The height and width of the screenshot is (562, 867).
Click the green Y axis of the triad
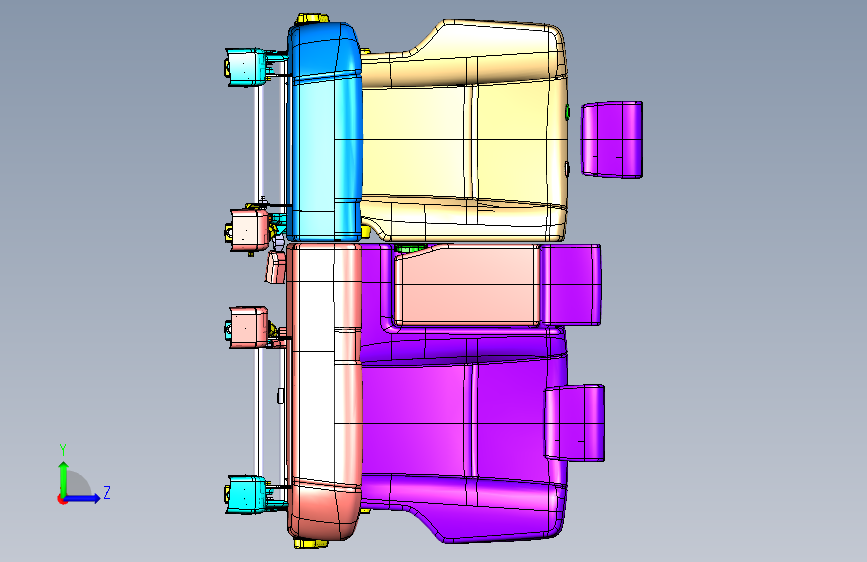64,478
